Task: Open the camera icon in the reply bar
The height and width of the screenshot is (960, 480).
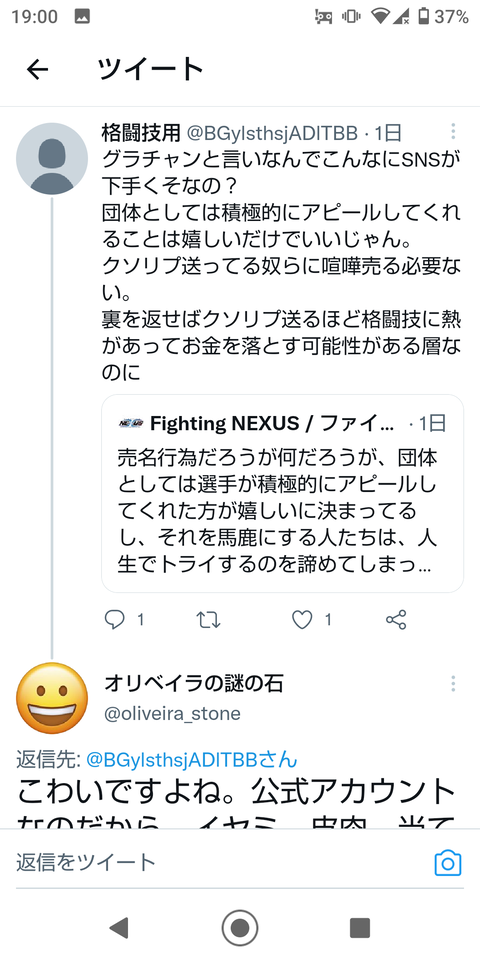Action: [448, 863]
